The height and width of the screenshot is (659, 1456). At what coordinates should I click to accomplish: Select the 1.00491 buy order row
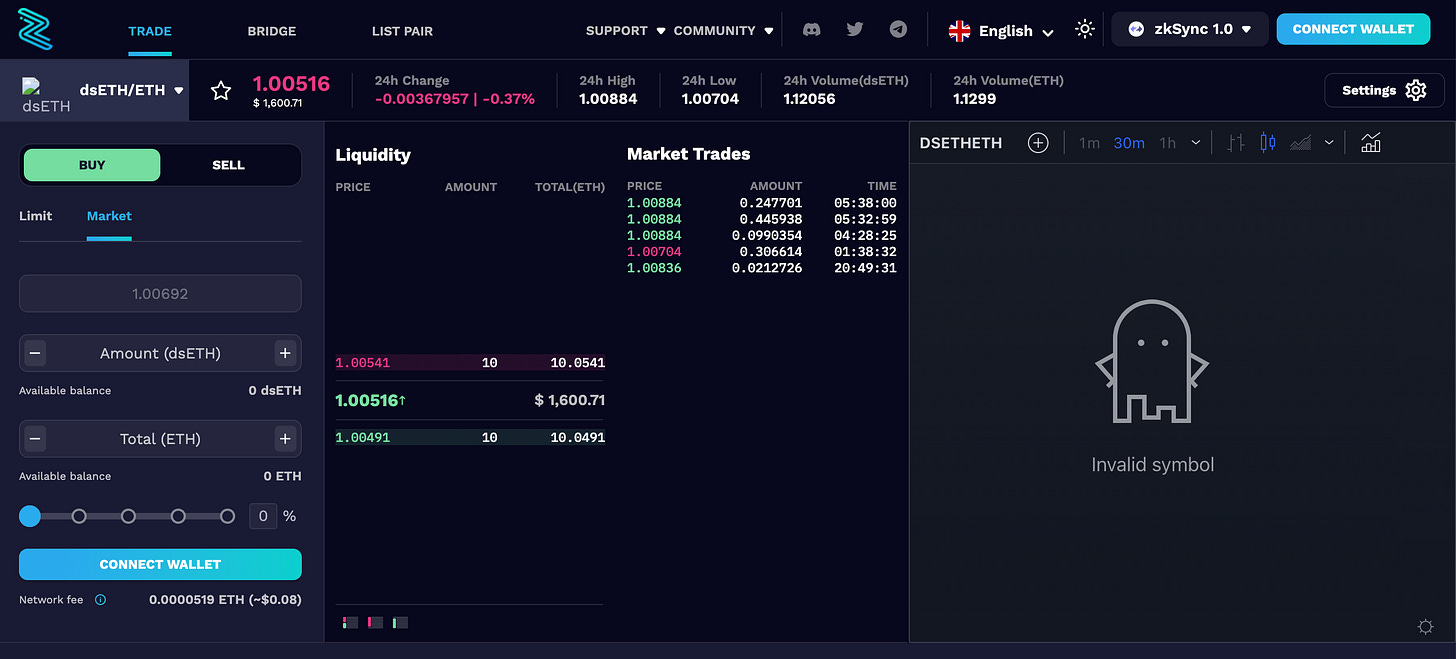click(x=470, y=437)
